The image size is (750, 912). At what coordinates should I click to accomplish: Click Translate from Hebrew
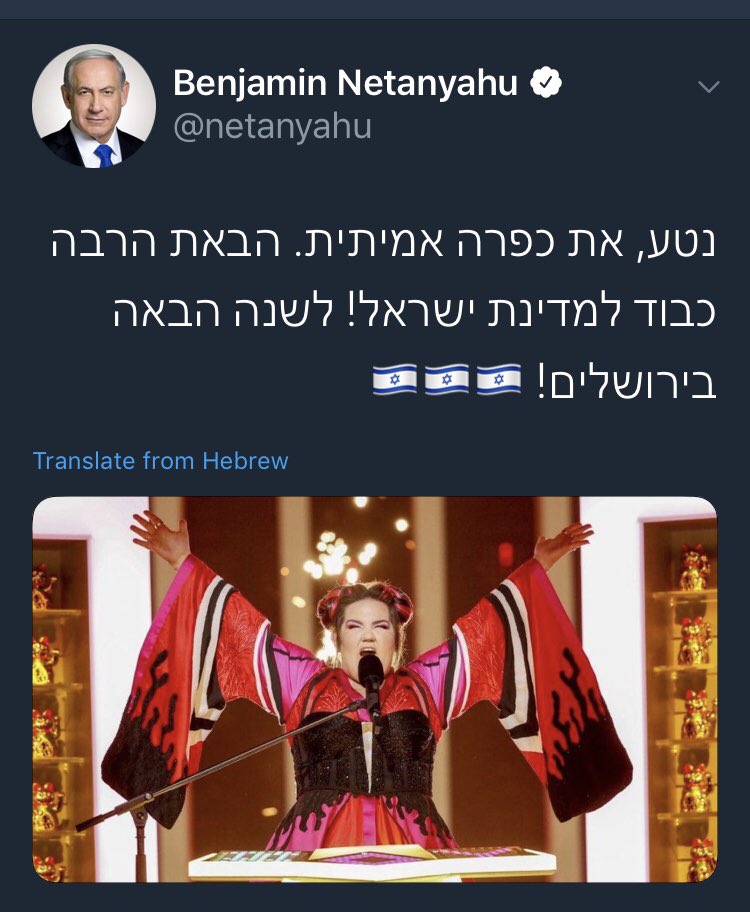click(x=161, y=461)
